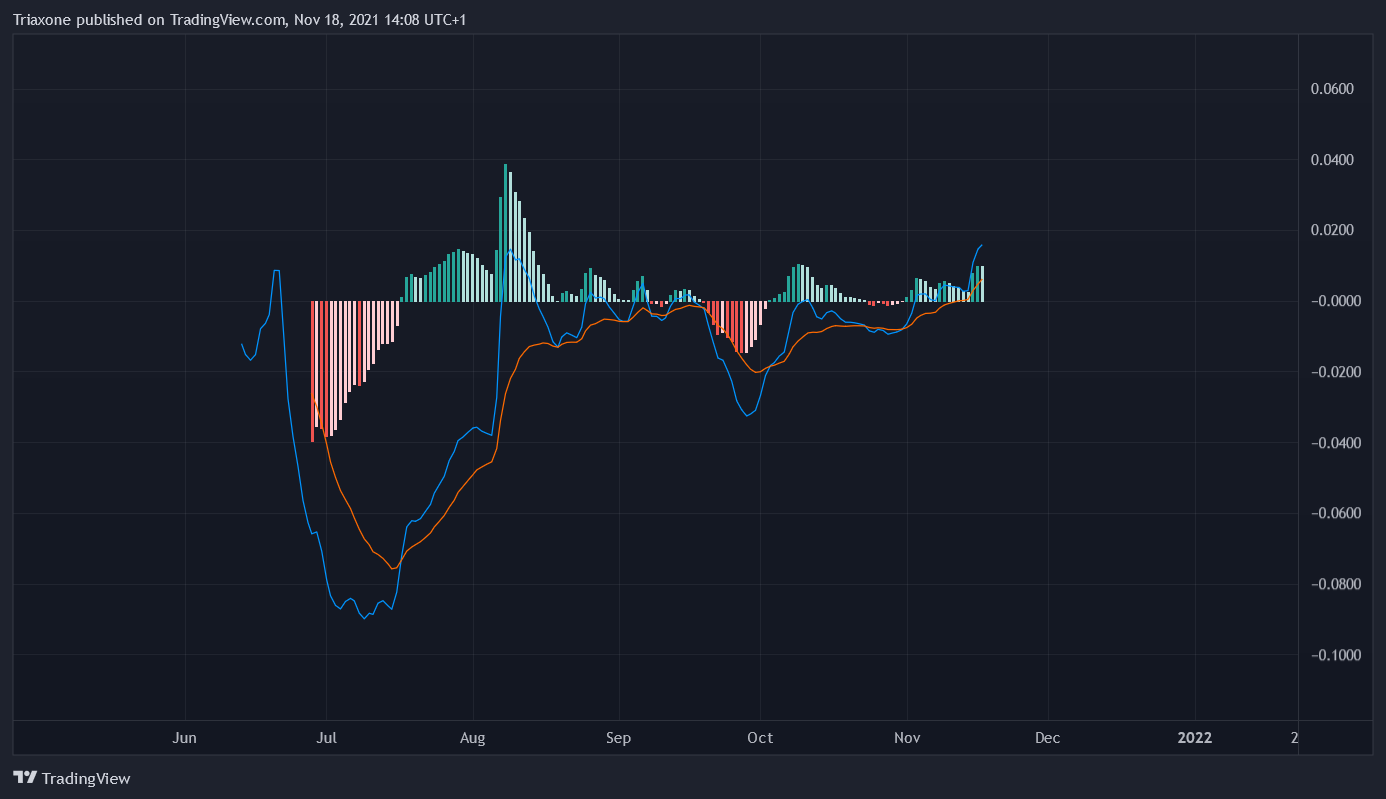Click the 0.0600 price axis label
Screen dimensions: 1386x799
[1332, 89]
